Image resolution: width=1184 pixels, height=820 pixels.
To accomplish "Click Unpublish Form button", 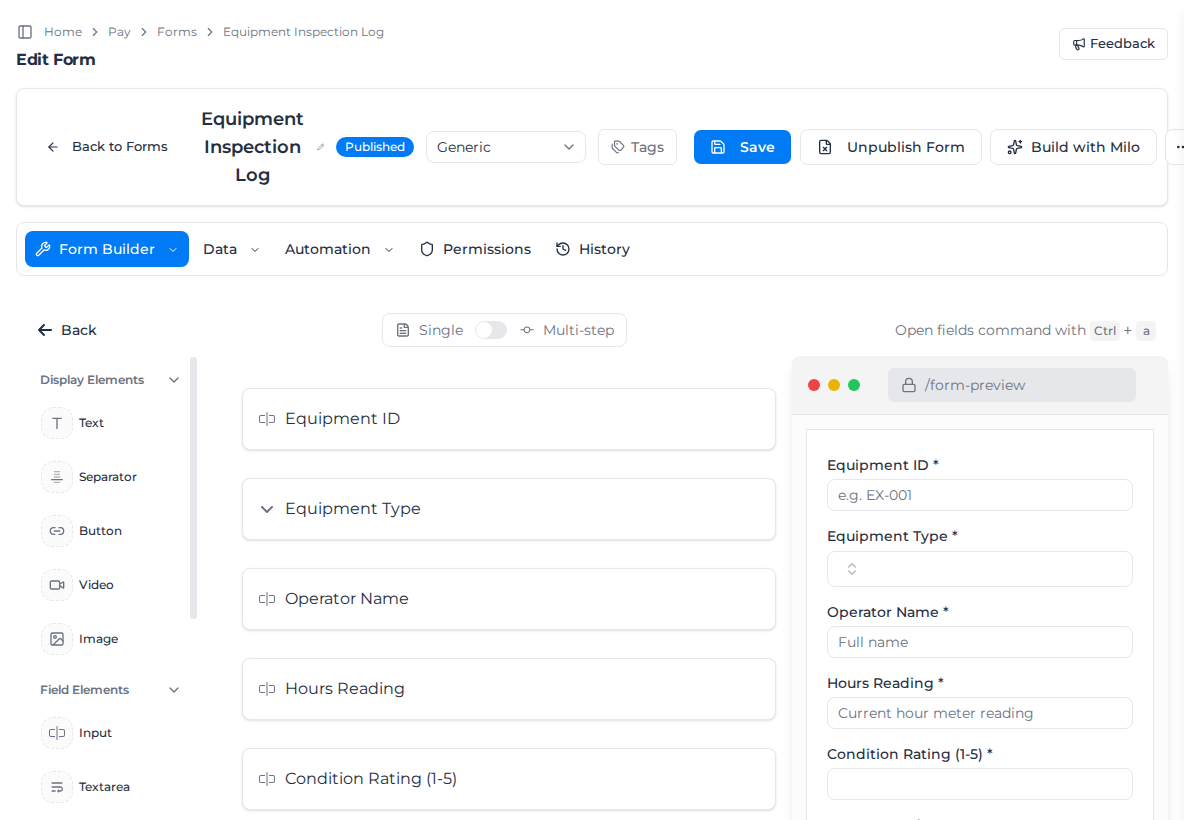I will pyautogui.click(x=890, y=147).
